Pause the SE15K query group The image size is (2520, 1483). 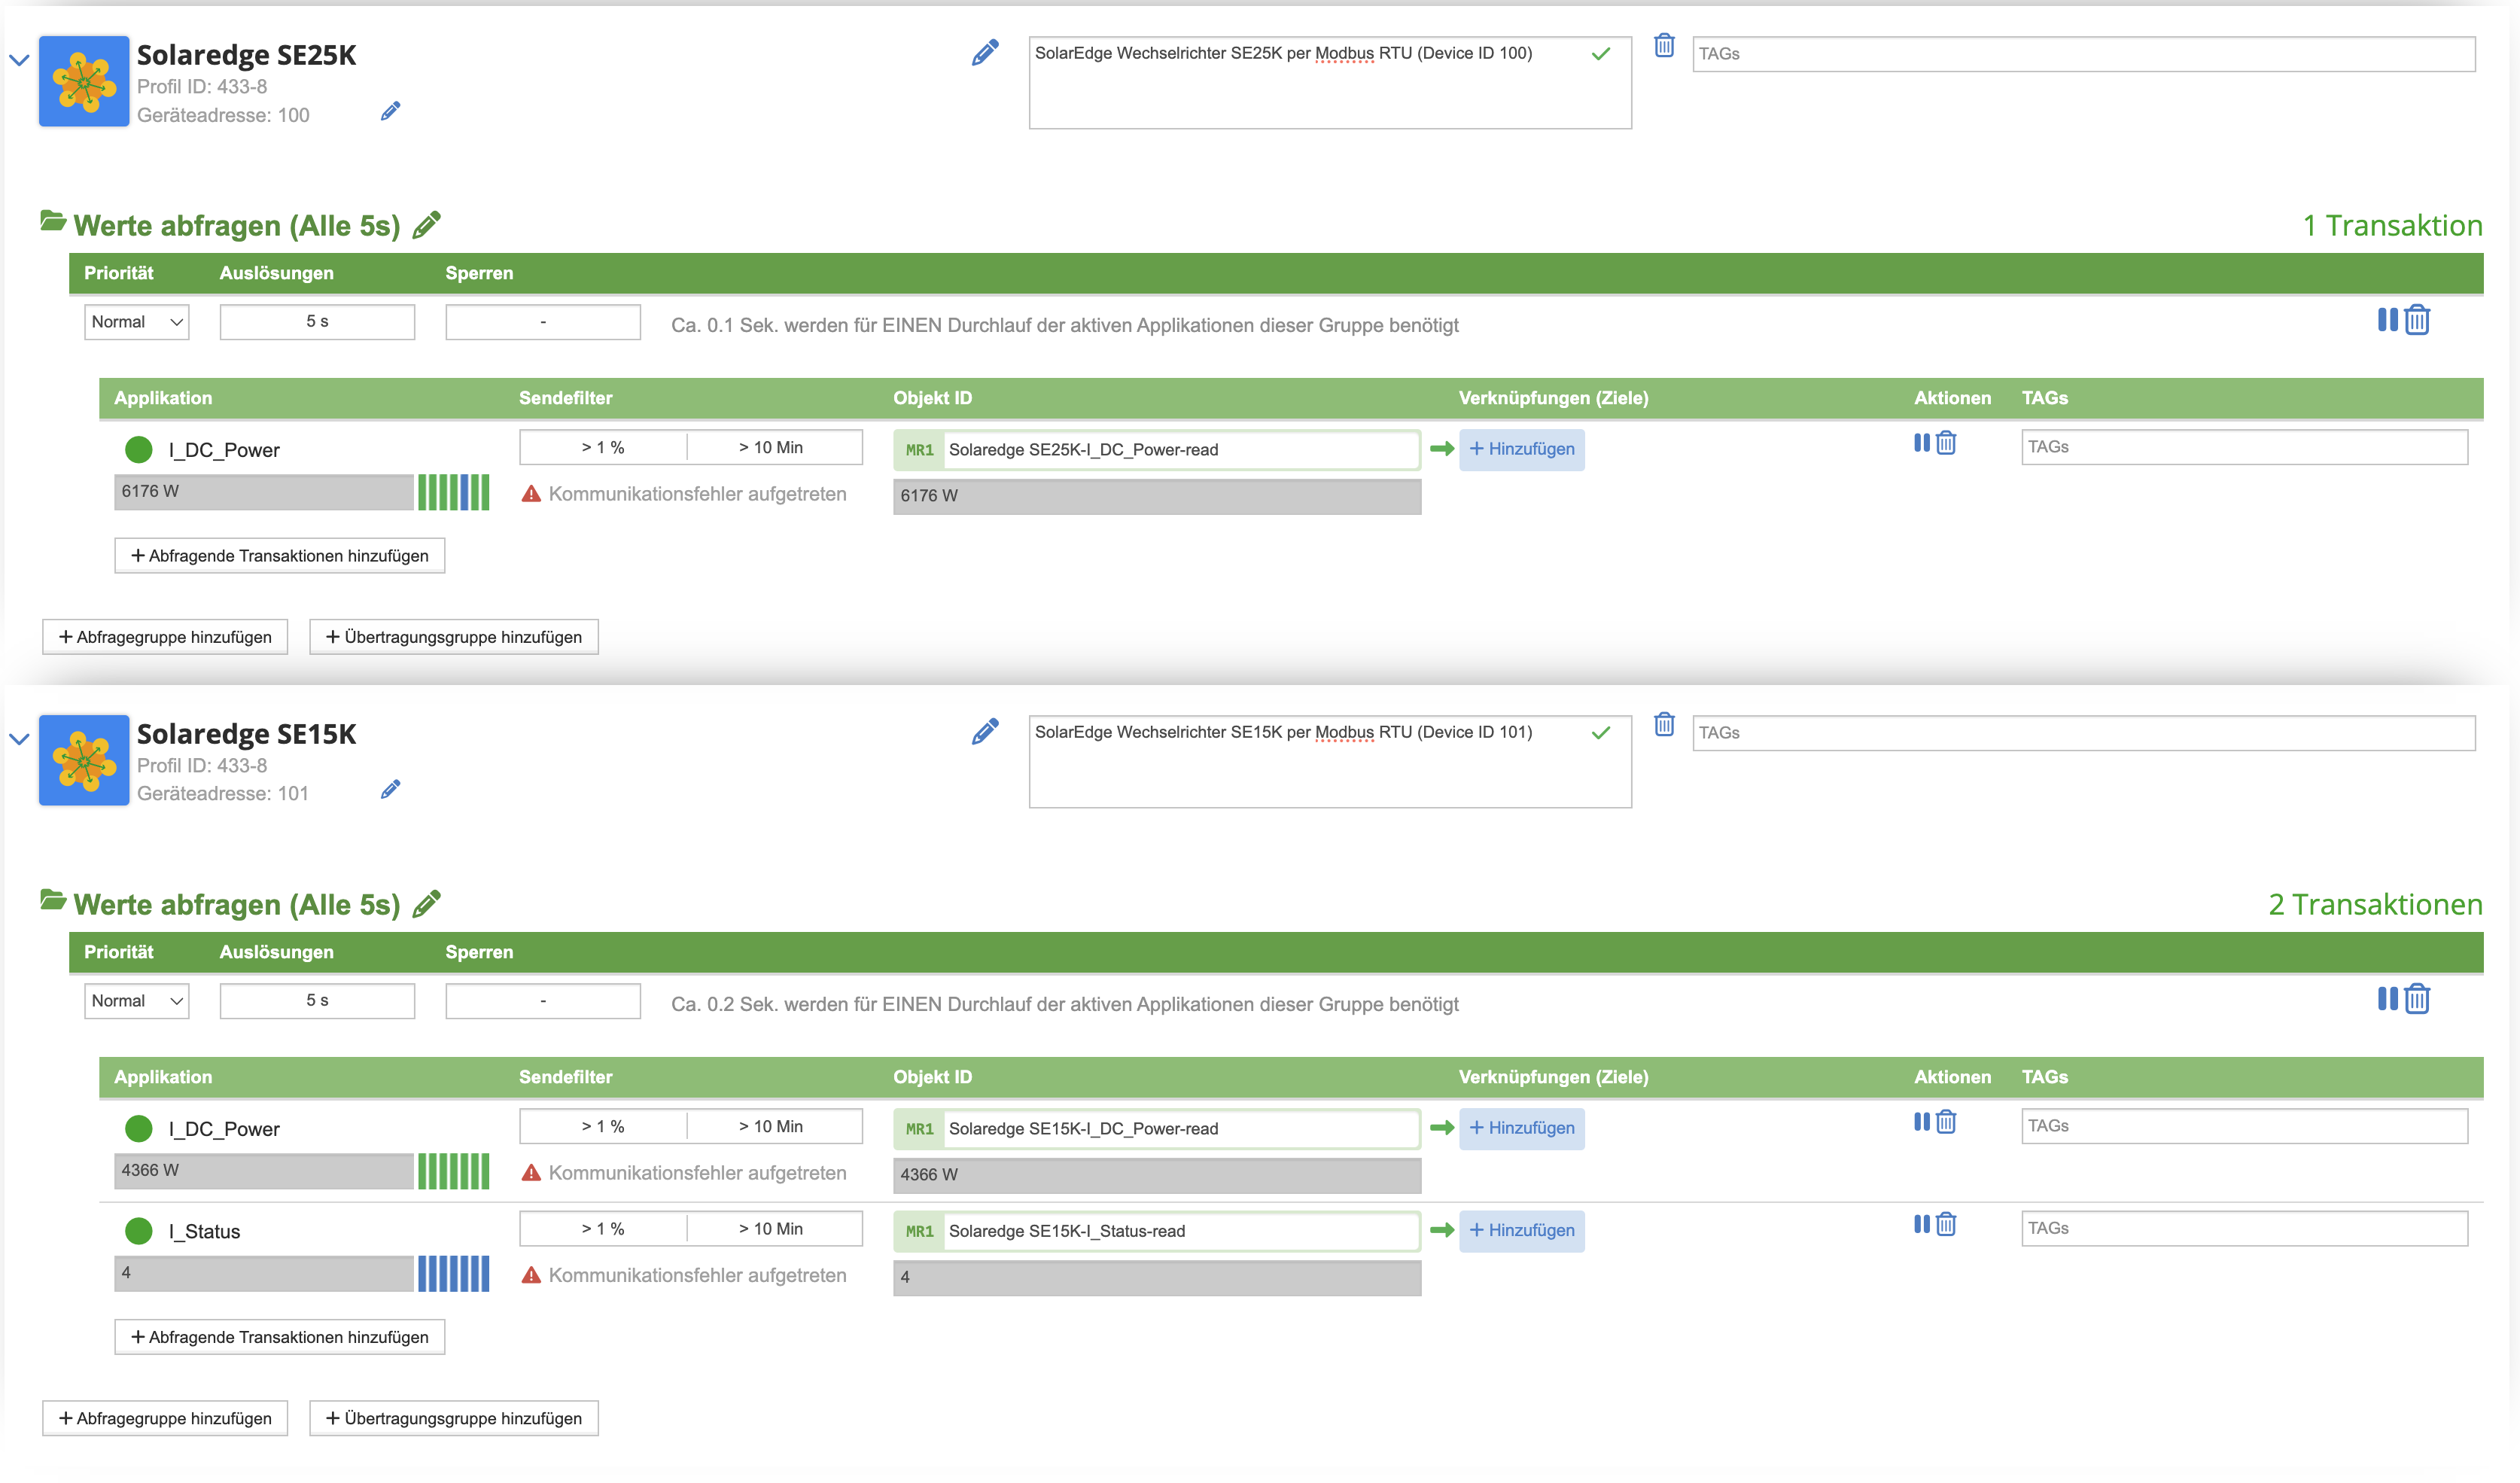pos(2388,999)
